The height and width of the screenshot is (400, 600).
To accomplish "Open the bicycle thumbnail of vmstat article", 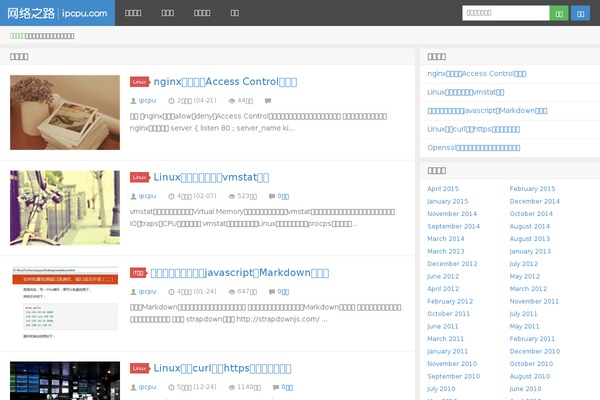I will pyautogui.click(x=65, y=207).
